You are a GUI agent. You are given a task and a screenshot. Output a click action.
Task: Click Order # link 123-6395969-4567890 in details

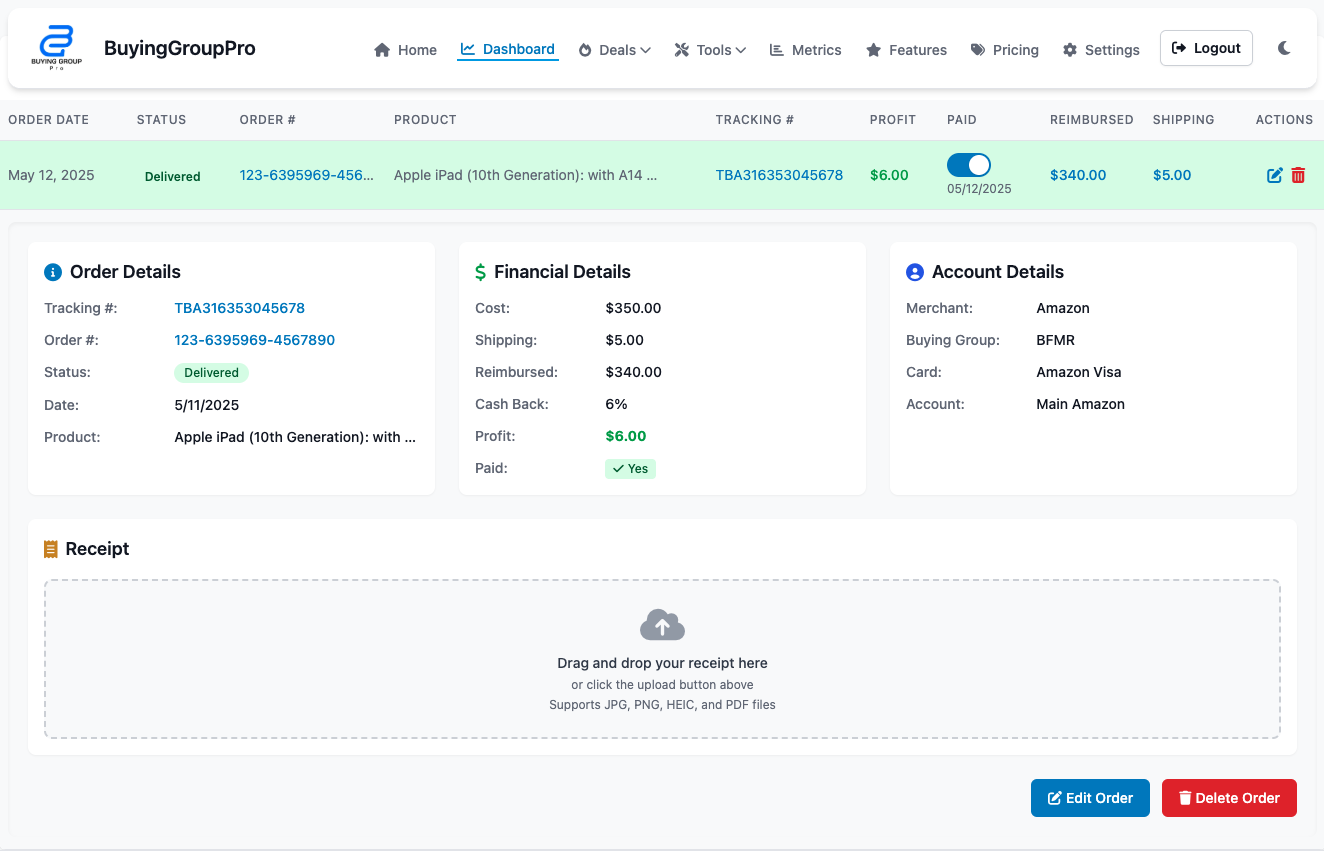(255, 340)
